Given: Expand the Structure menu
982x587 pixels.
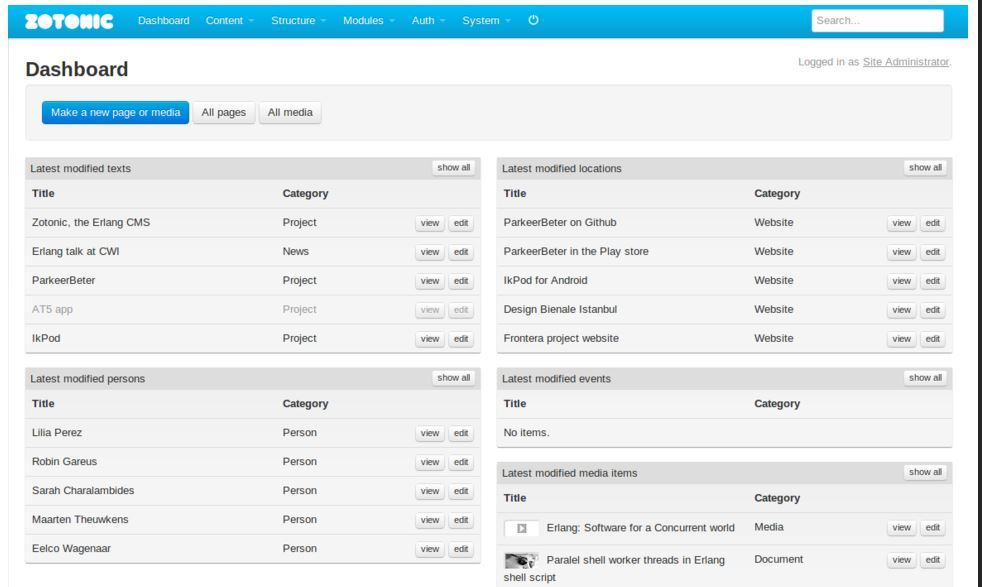Looking at the screenshot, I should 299,21.
